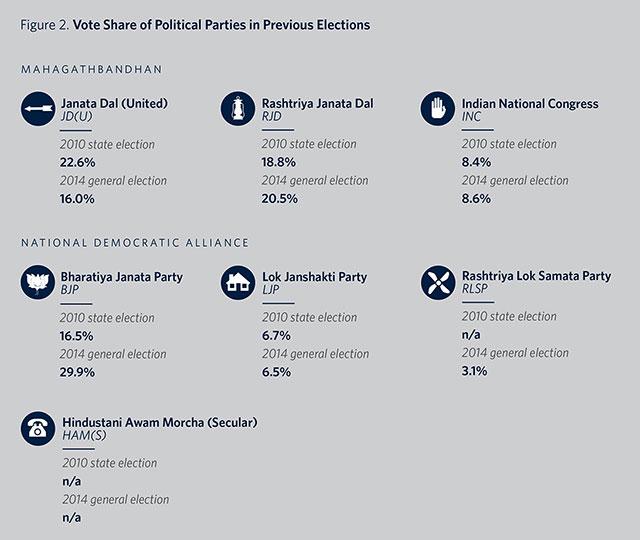This screenshot has height=540, width=640.
Task: Select the Janata Dal (United) party name
Action: tap(114, 103)
